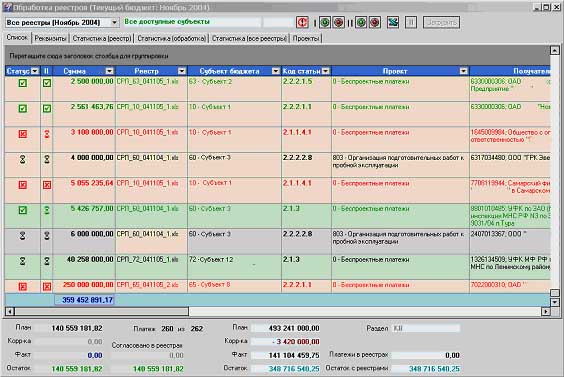
Task: Click the Получатель column header
Action: (510, 71)
